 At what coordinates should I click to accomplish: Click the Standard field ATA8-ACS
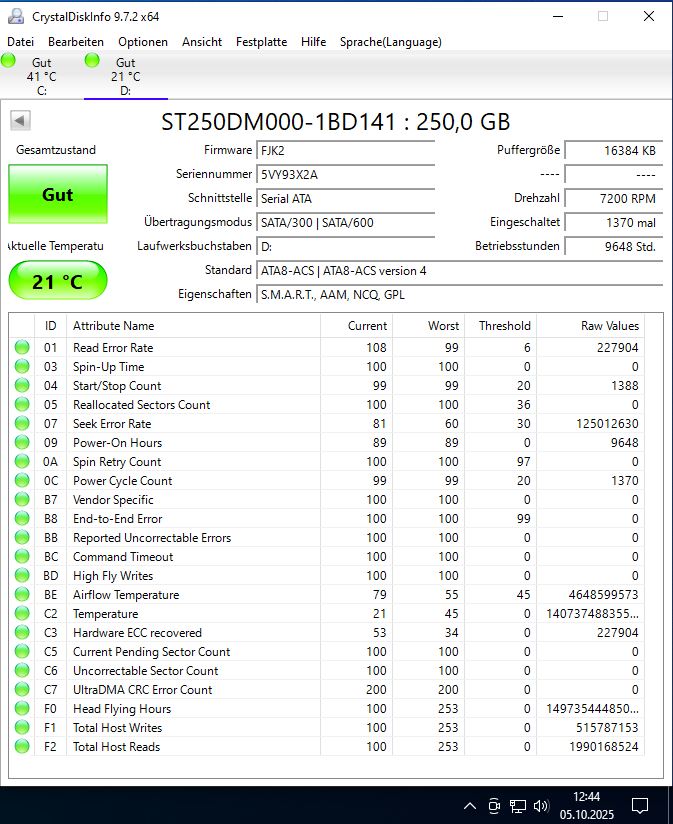(460, 271)
